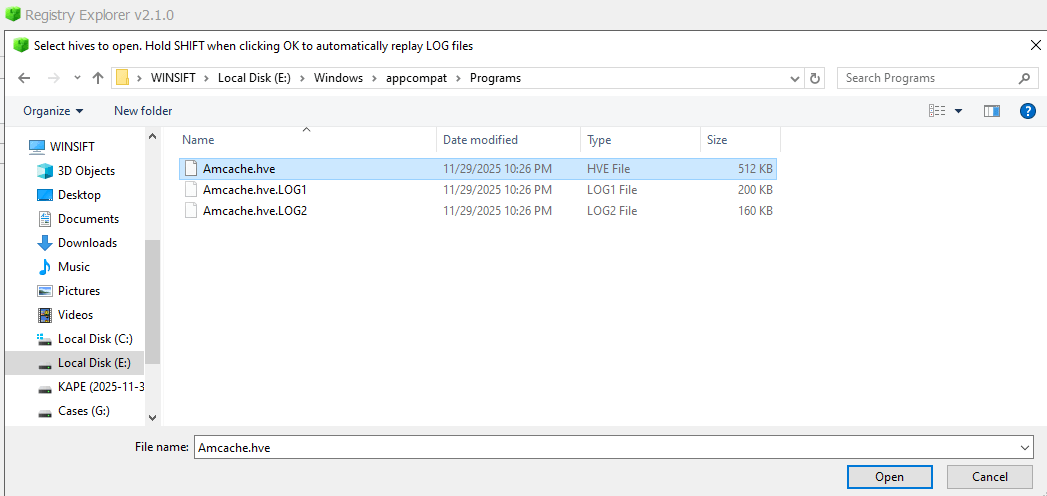This screenshot has height=496, width=1047.
Task: Open the Organize menu
Action: pos(53,111)
